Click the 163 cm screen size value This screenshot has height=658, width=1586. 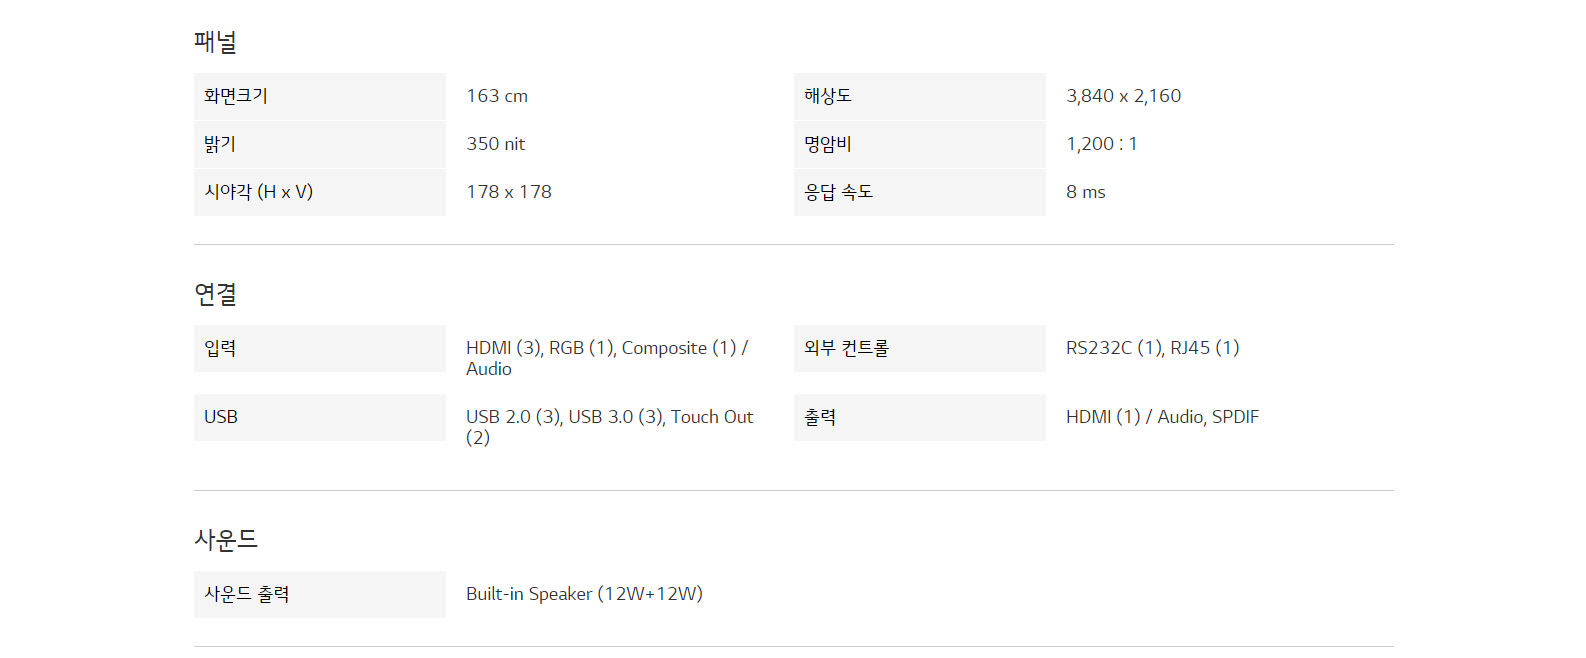[497, 96]
